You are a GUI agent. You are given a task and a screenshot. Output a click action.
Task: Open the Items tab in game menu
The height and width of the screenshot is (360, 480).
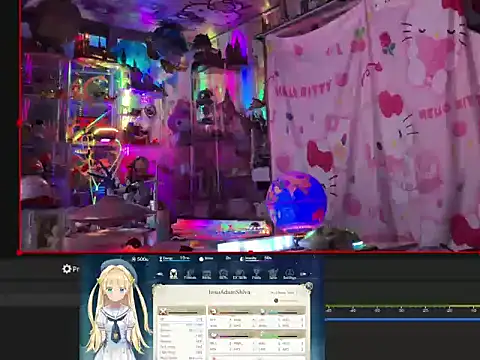point(207,274)
